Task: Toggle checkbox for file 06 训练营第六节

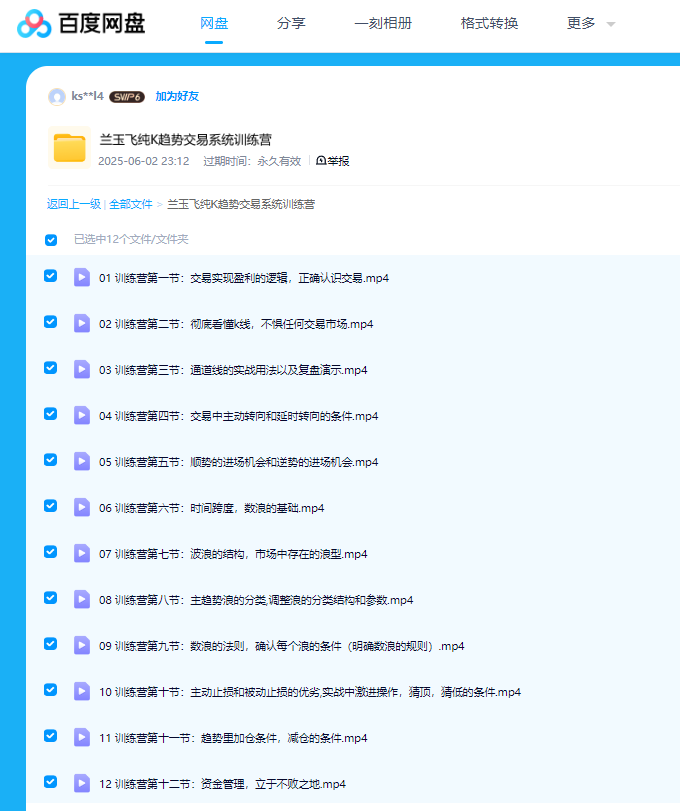Action: click(51, 506)
